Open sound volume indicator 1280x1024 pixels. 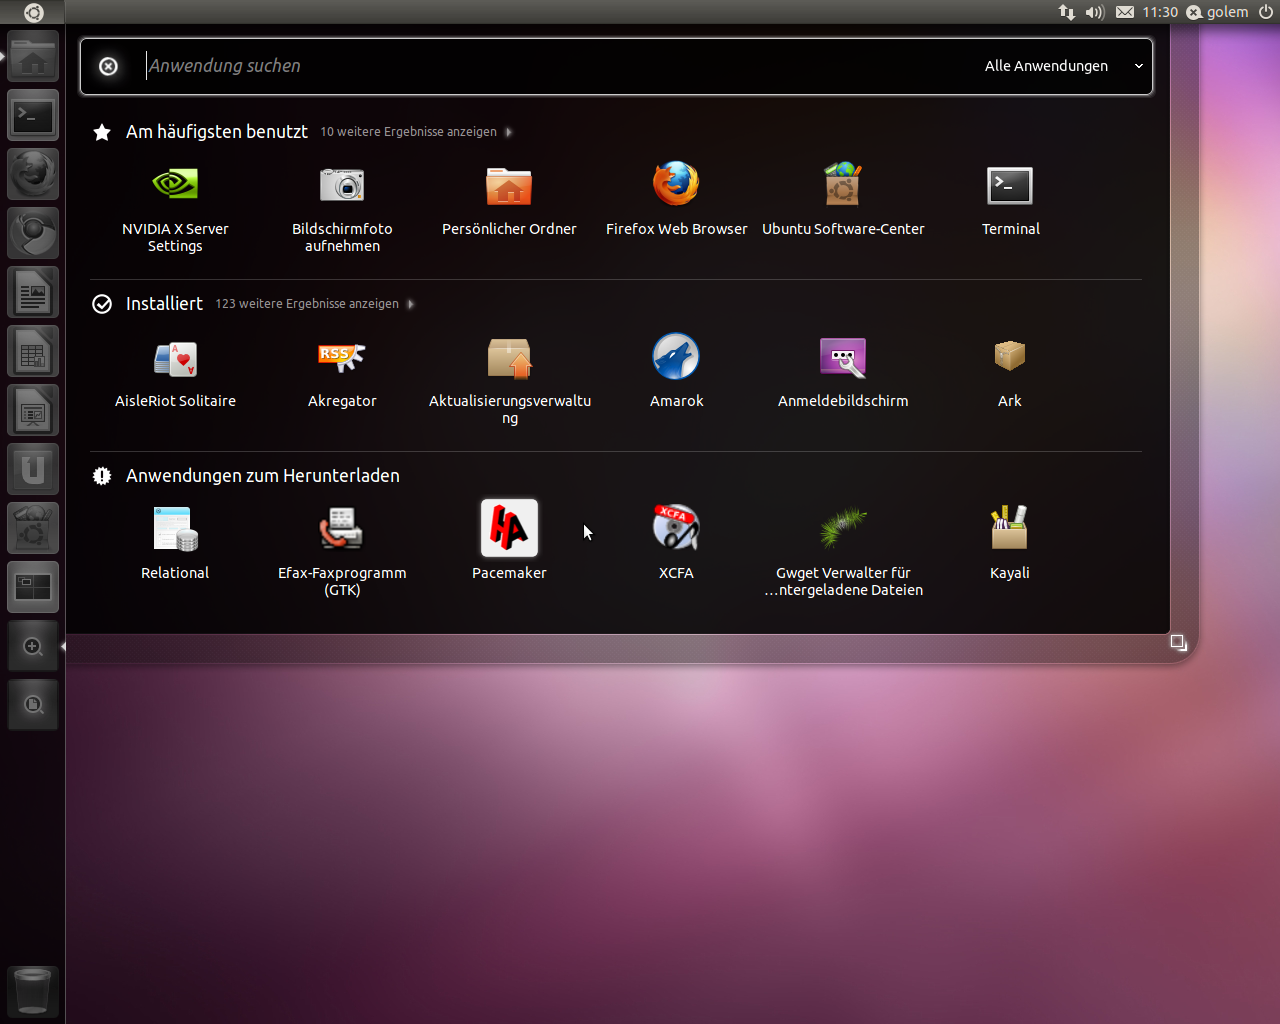(1095, 12)
